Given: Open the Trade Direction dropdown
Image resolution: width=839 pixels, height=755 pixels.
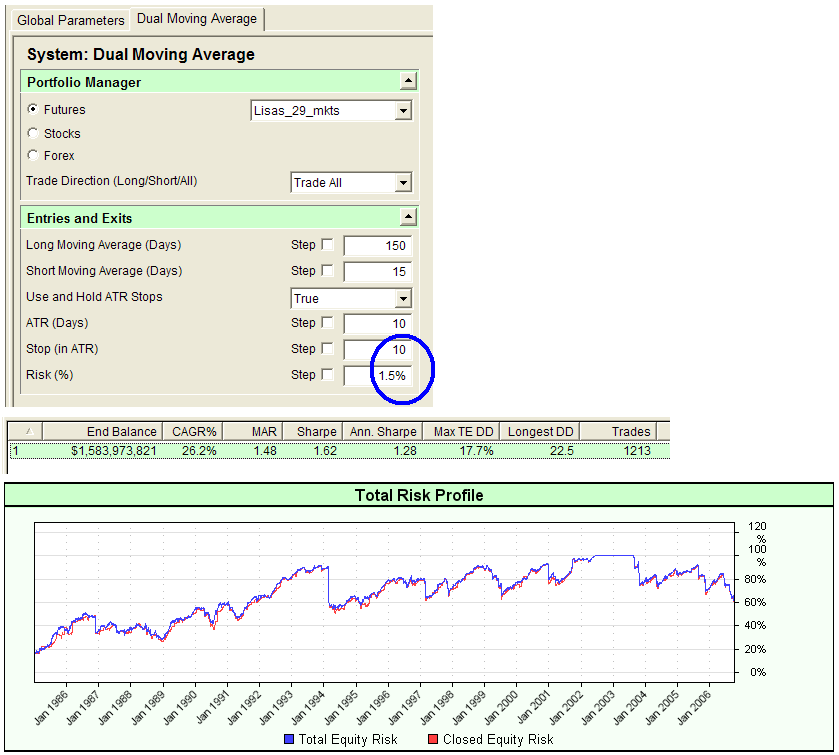Looking at the screenshot, I should (404, 182).
